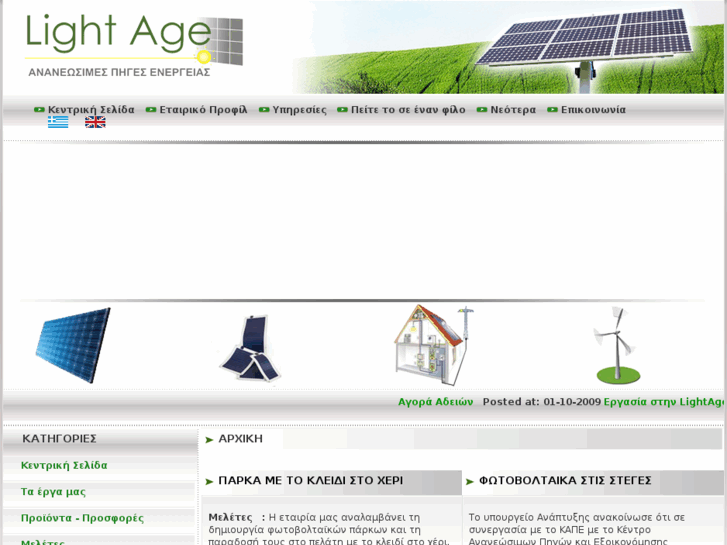This screenshot has height=545, width=727.
Task: Click Αγορά Αδειών ticker link
Action: pos(435,402)
